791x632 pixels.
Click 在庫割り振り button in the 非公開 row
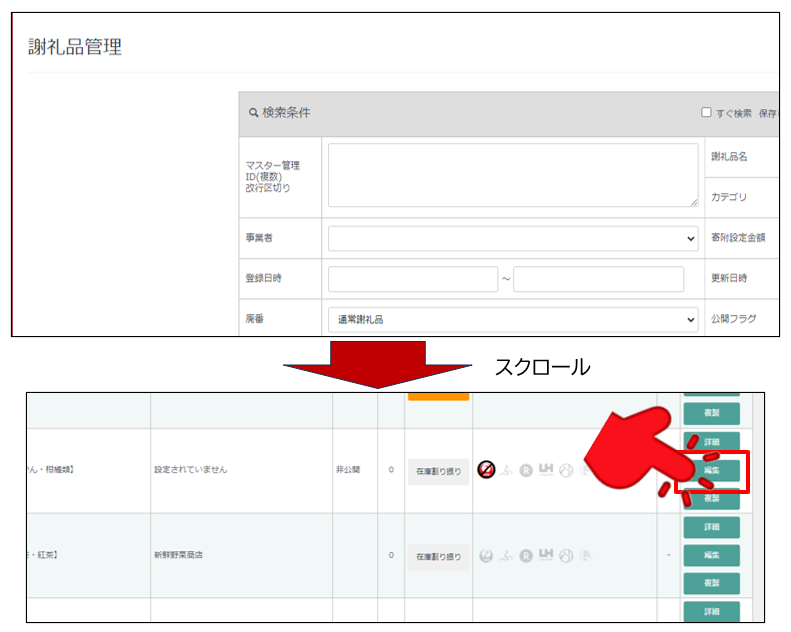[438, 471]
